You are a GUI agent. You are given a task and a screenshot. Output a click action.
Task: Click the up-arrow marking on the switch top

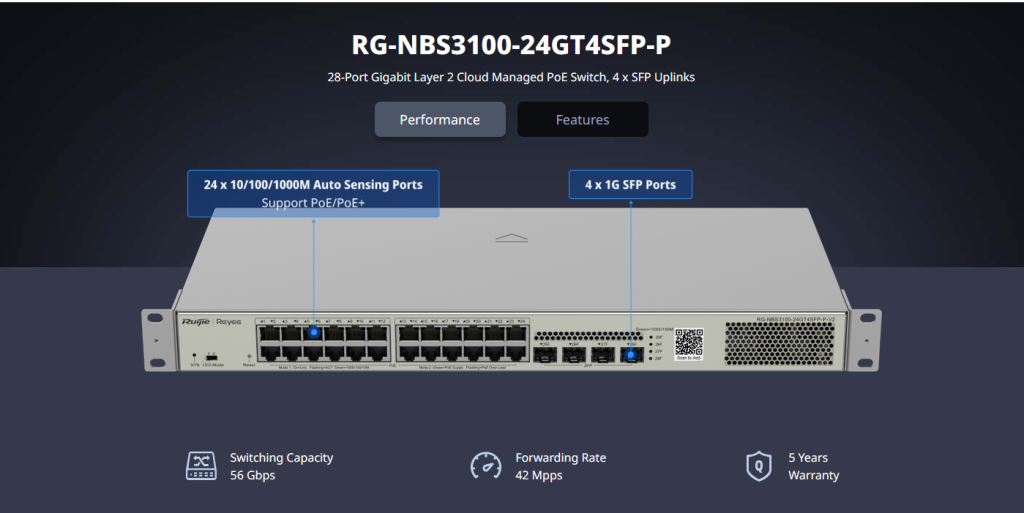point(511,238)
